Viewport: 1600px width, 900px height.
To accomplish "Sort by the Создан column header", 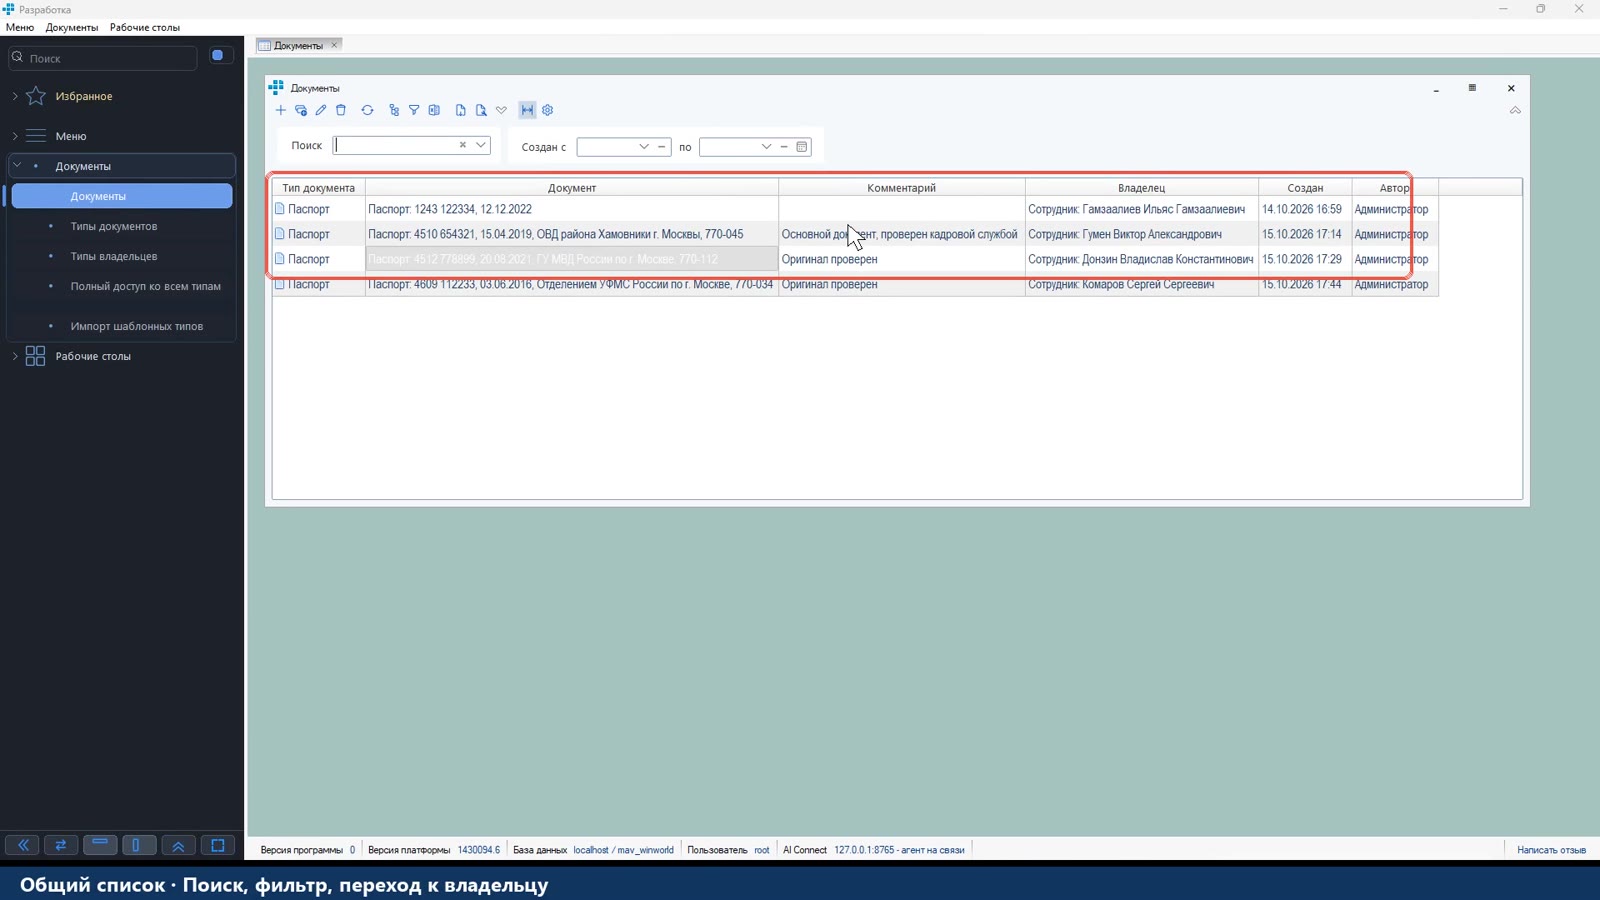I will pyautogui.click(x=1305, y=188).
